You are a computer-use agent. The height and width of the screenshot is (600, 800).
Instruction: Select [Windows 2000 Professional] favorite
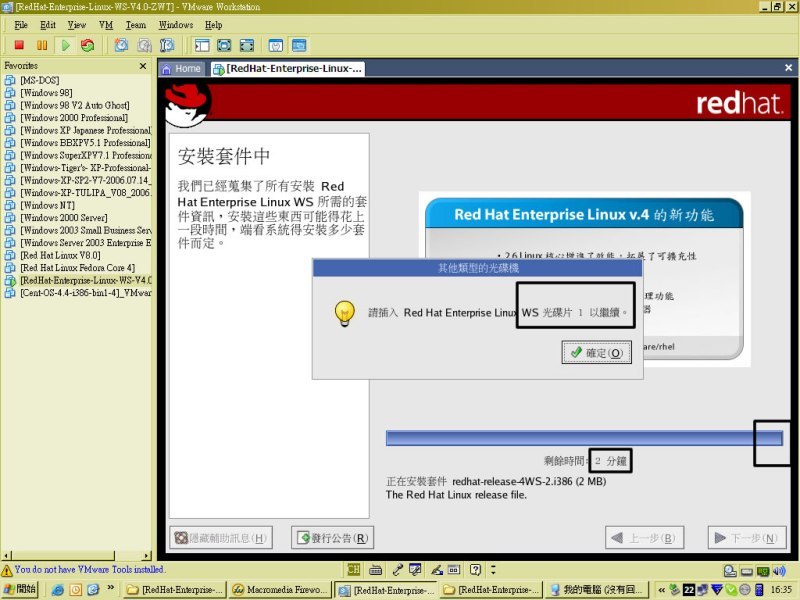pos(74,117)
